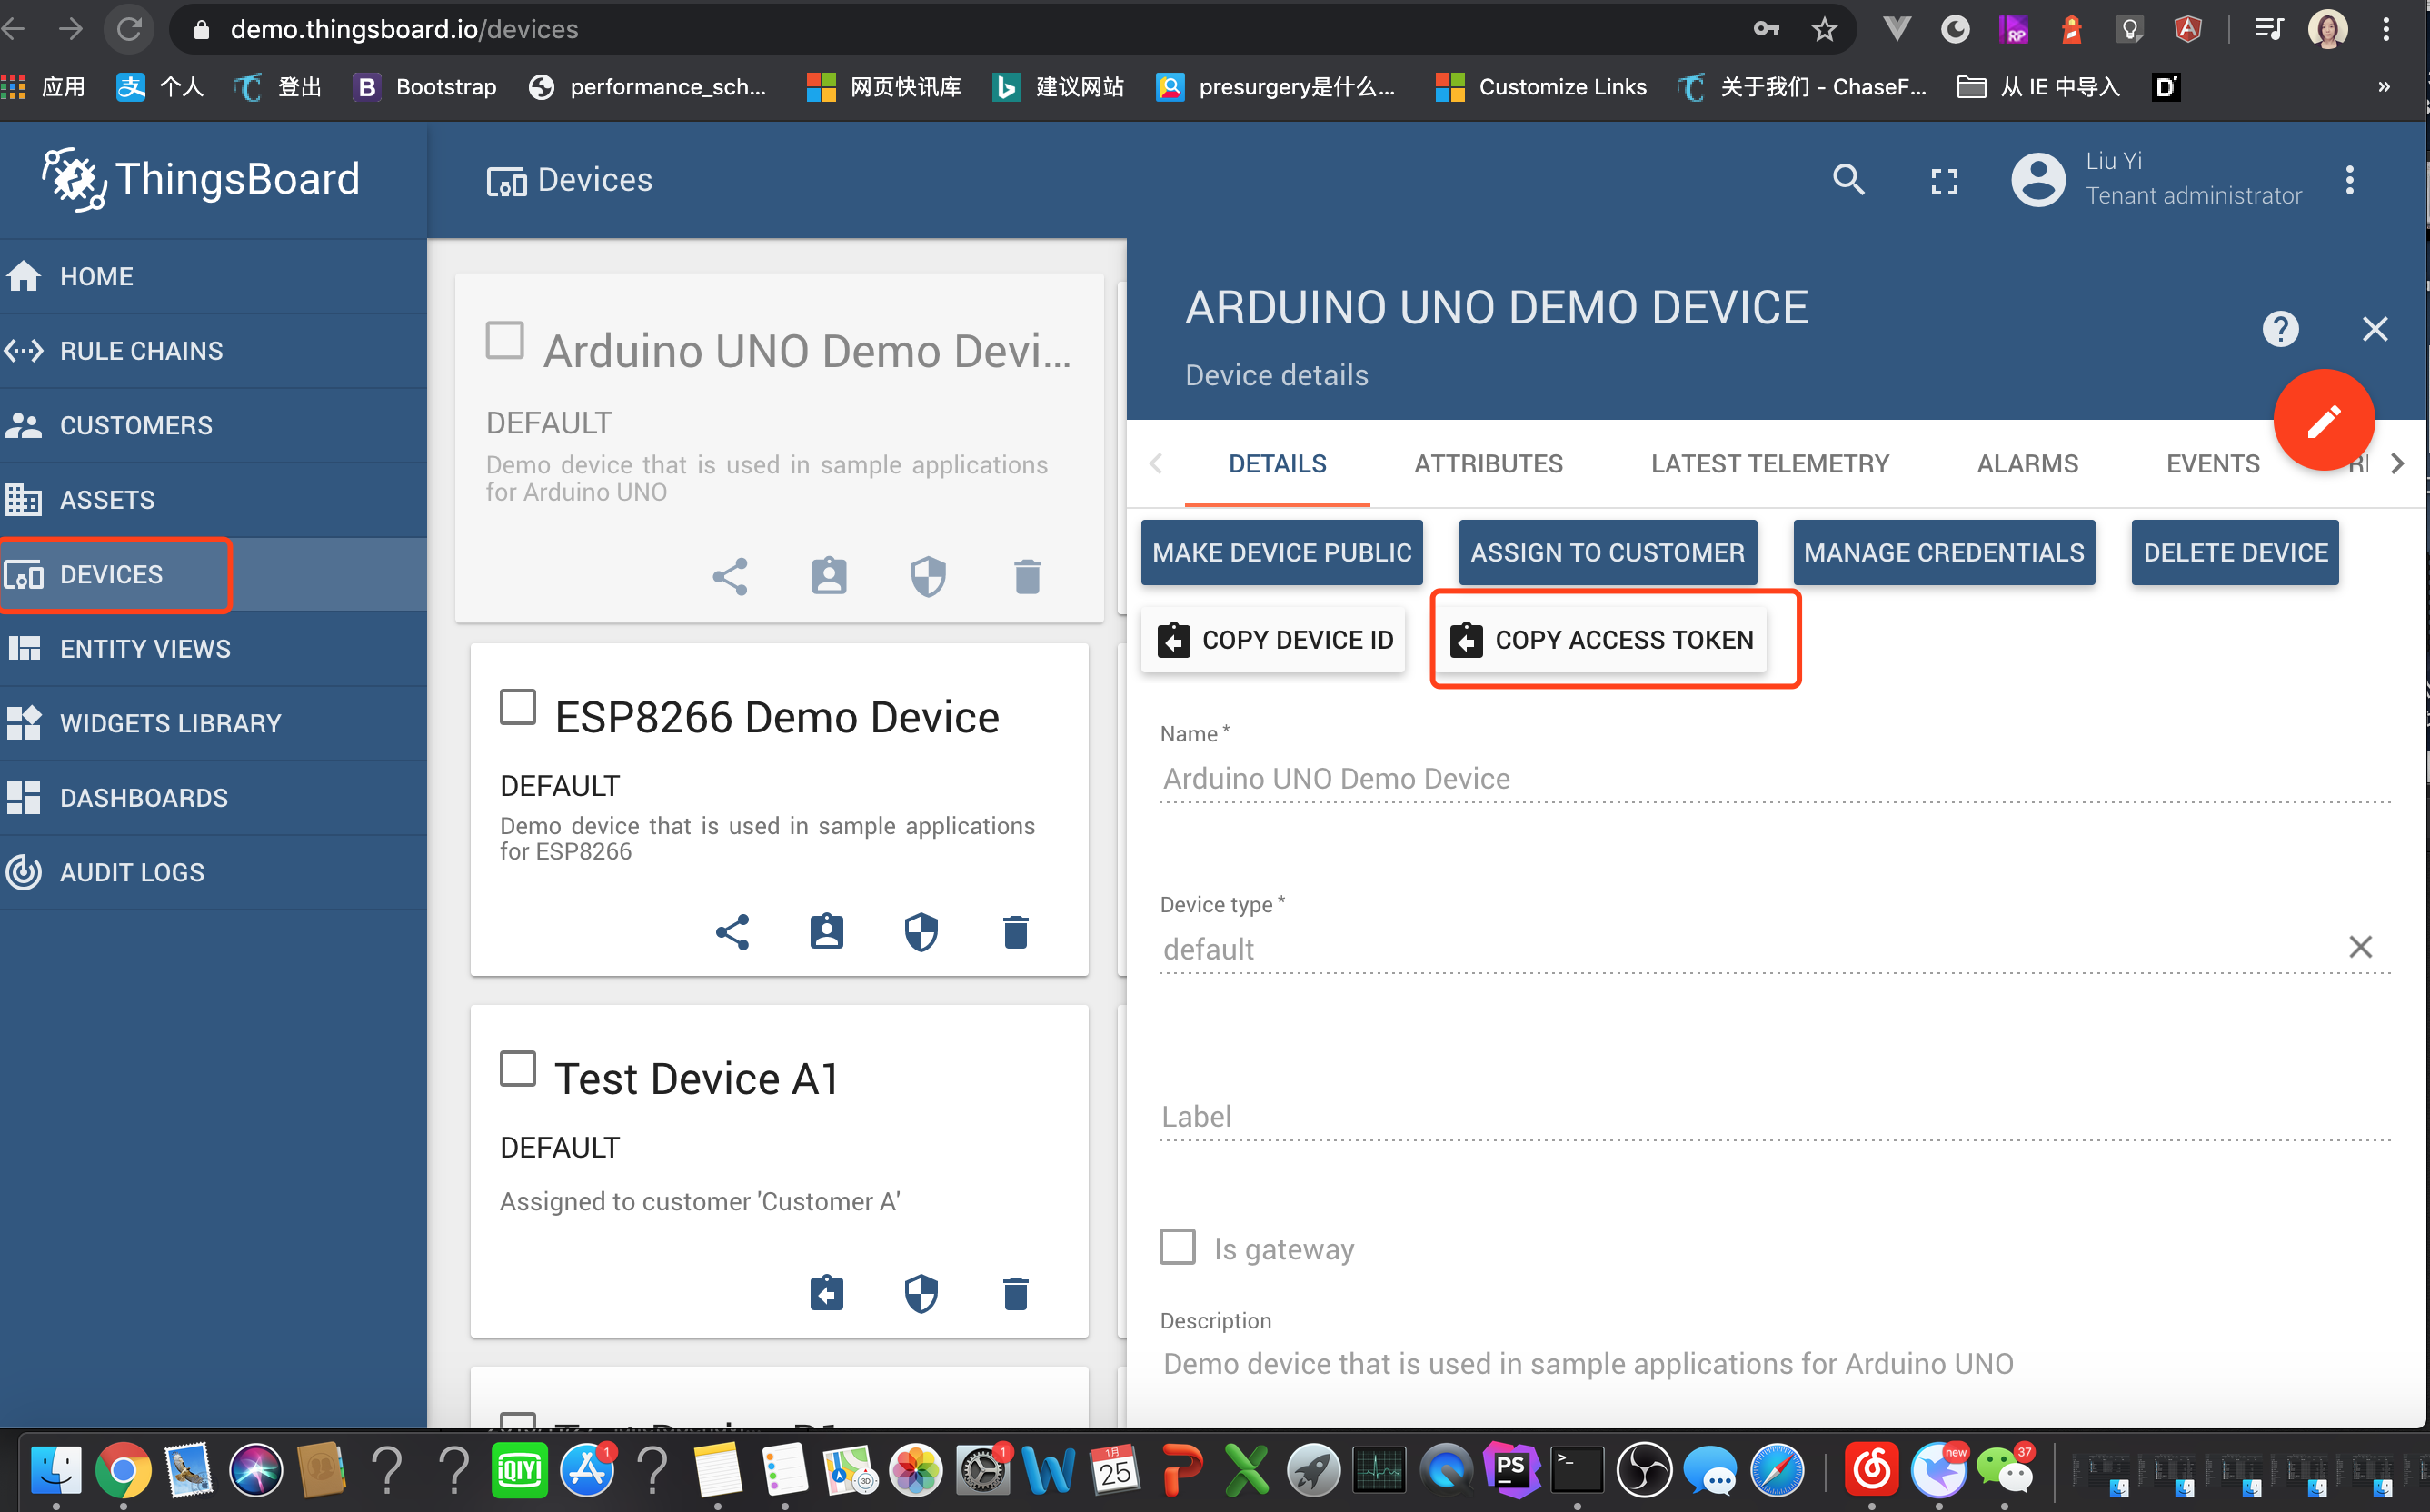Open the Events tab
Screen dimensions: 2430x1512
[x=2212, y=464]
